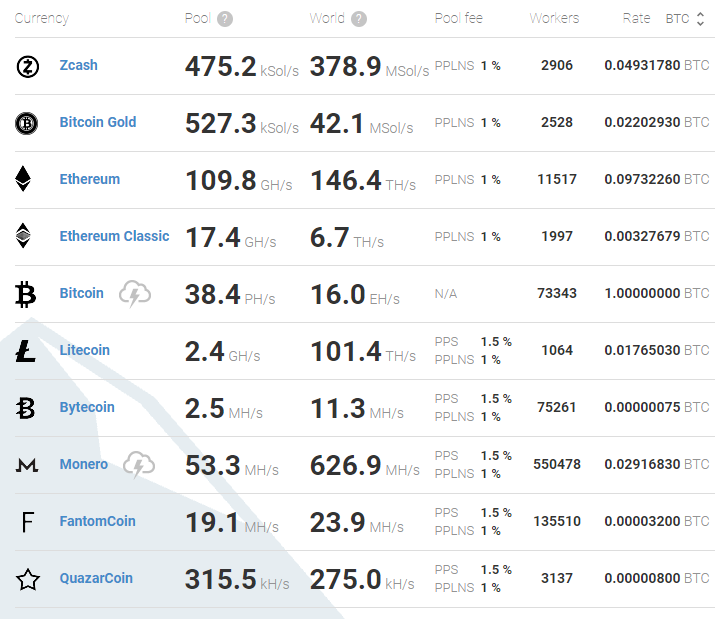Click QuazarCoin rate 0.00000800 BTC

[657, 578]
